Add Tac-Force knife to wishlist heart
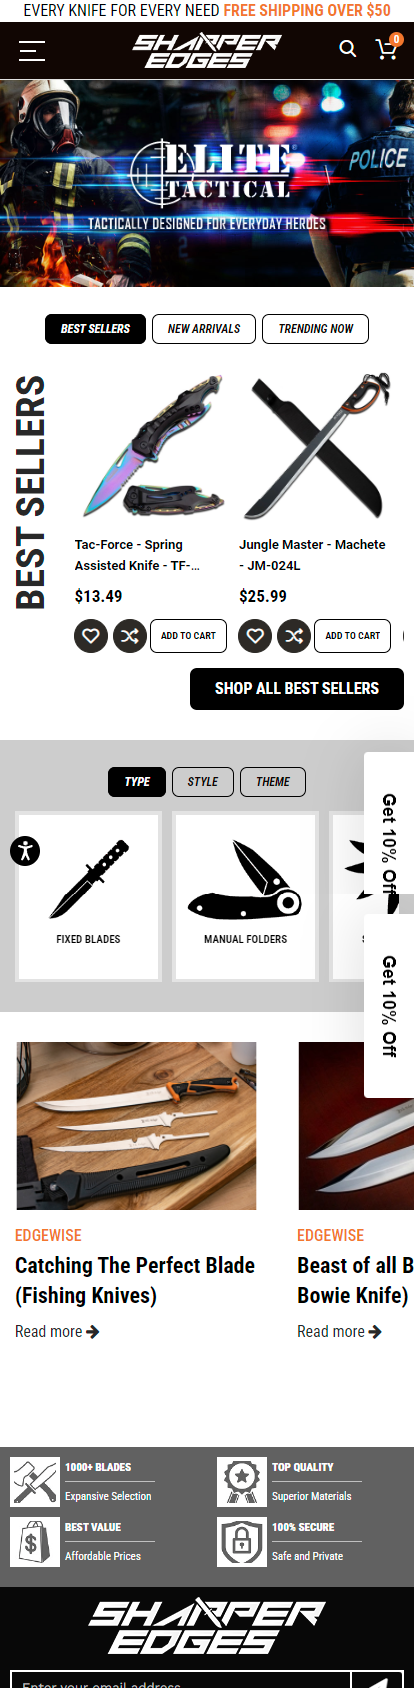Screen dimensions: 414x1688 (91, 636)
